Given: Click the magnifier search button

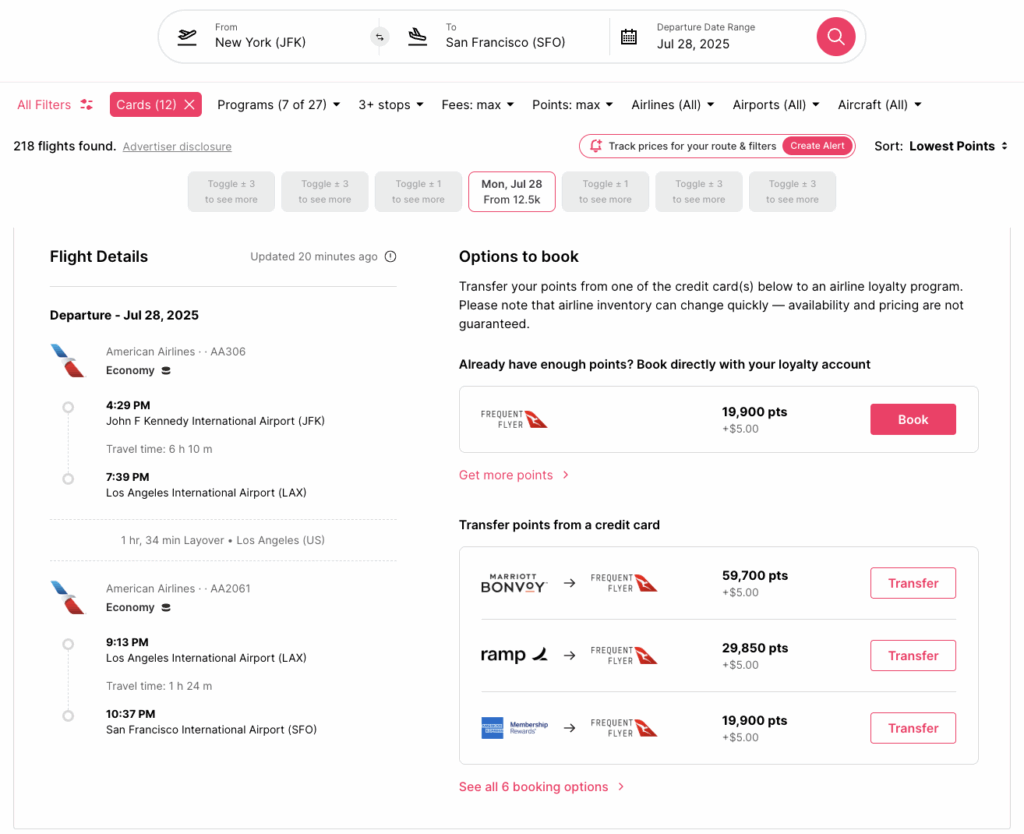Looking at the screenshot, I should click(x=836, y=37).
